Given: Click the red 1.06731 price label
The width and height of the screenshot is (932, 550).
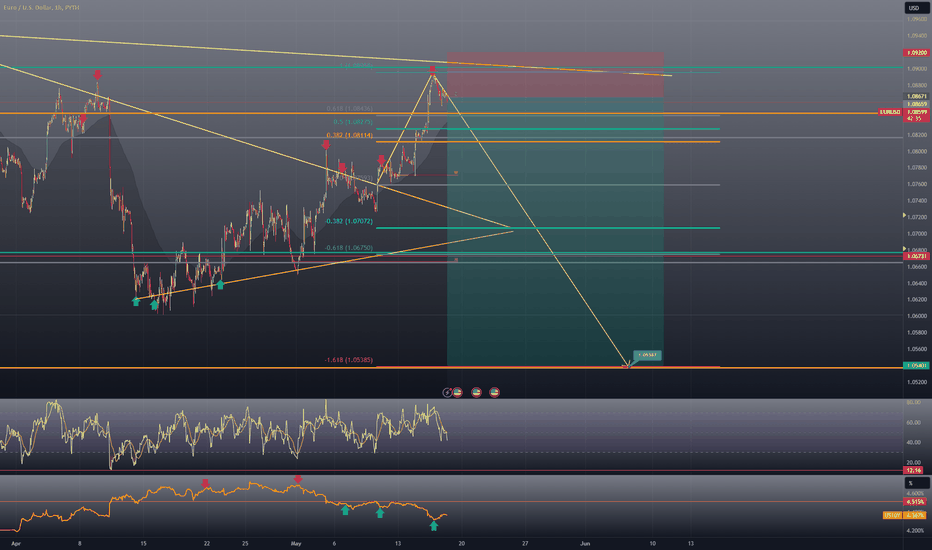Looking at the screenshot, I should [916, 256].
